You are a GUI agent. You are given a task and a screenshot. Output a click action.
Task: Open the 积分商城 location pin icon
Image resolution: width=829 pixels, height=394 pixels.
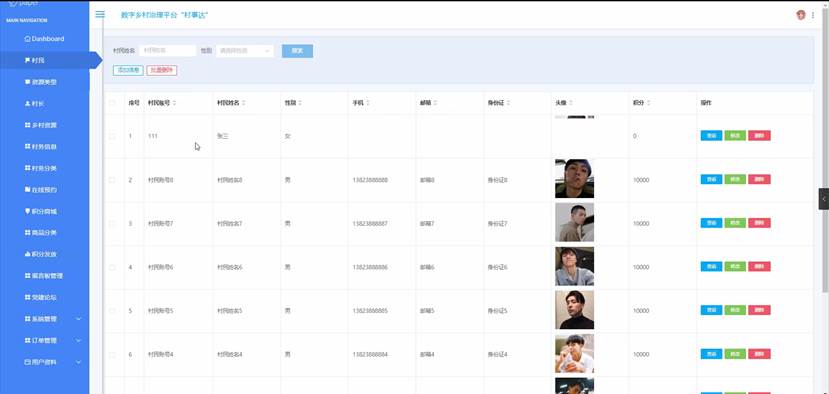pos(27,211)
